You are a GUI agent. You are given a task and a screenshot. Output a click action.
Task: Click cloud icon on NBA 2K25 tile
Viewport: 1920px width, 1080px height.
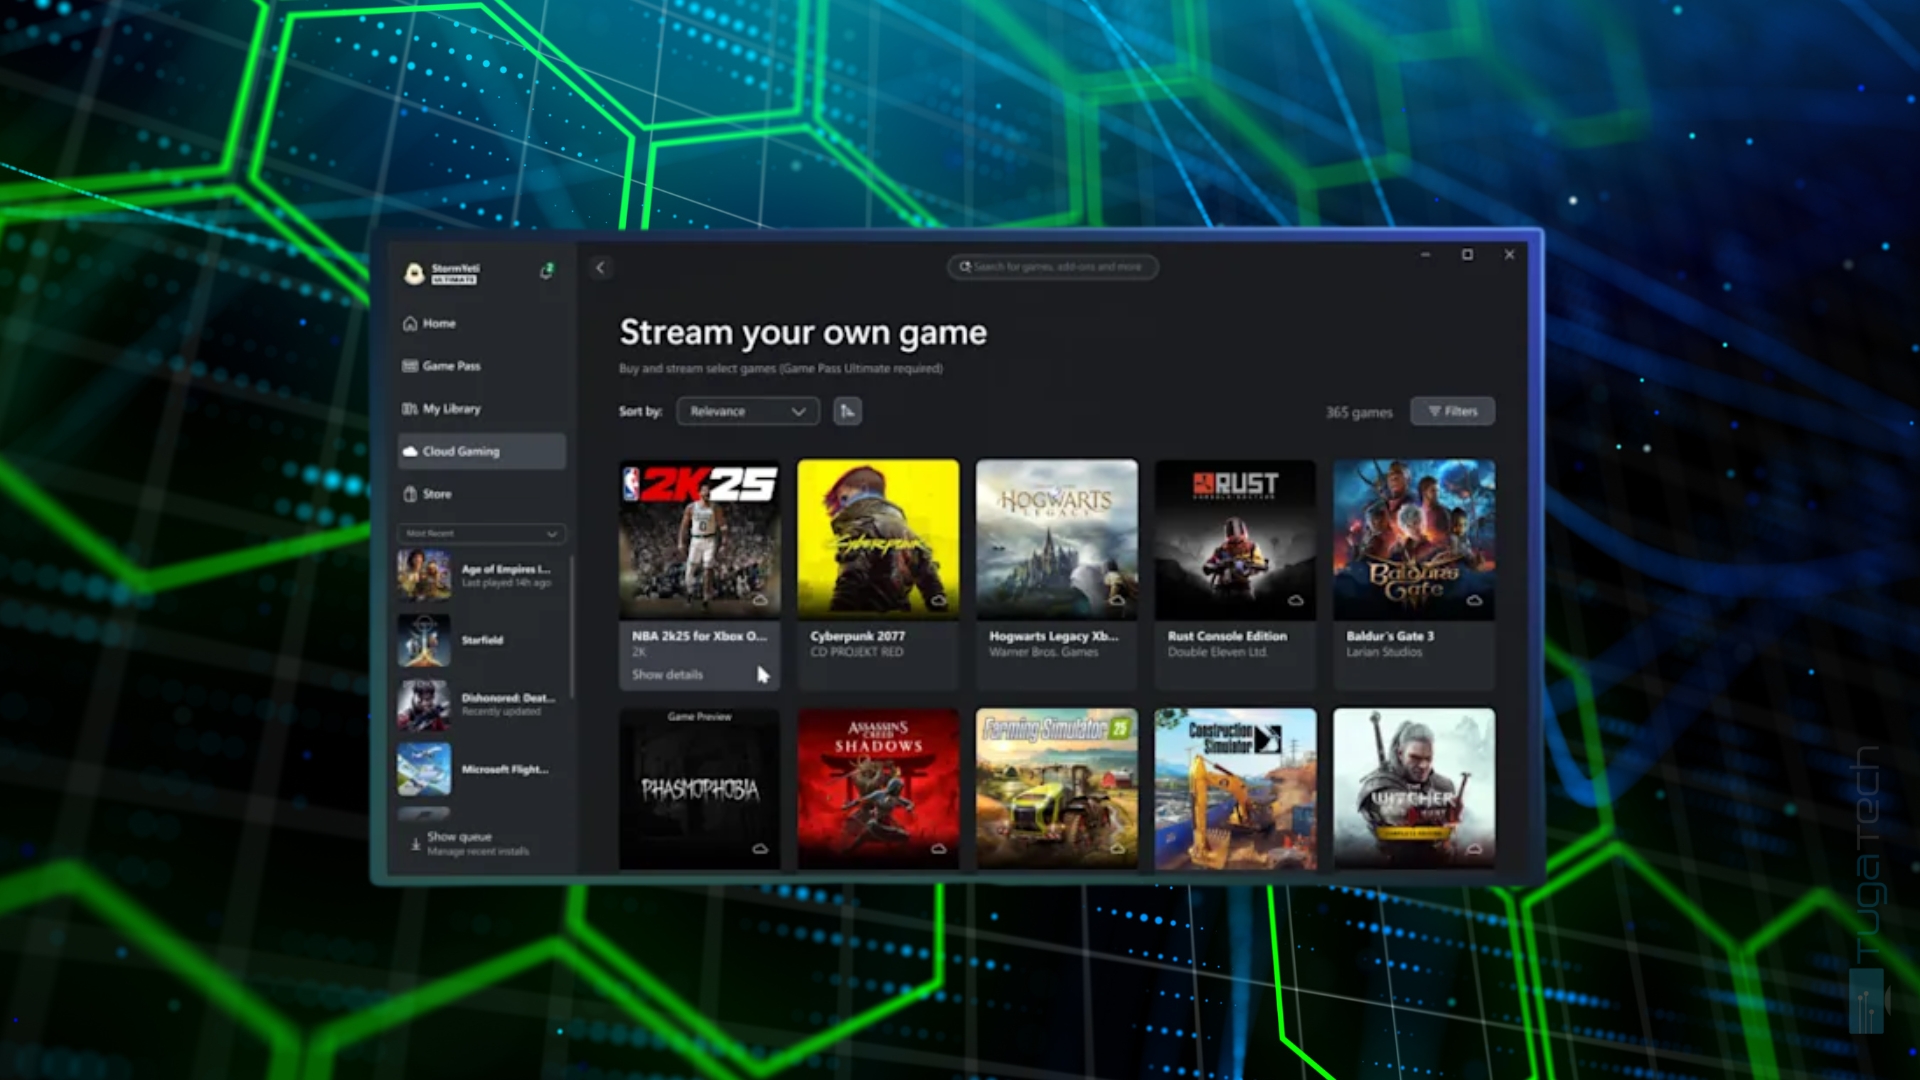tap(760, 600)
